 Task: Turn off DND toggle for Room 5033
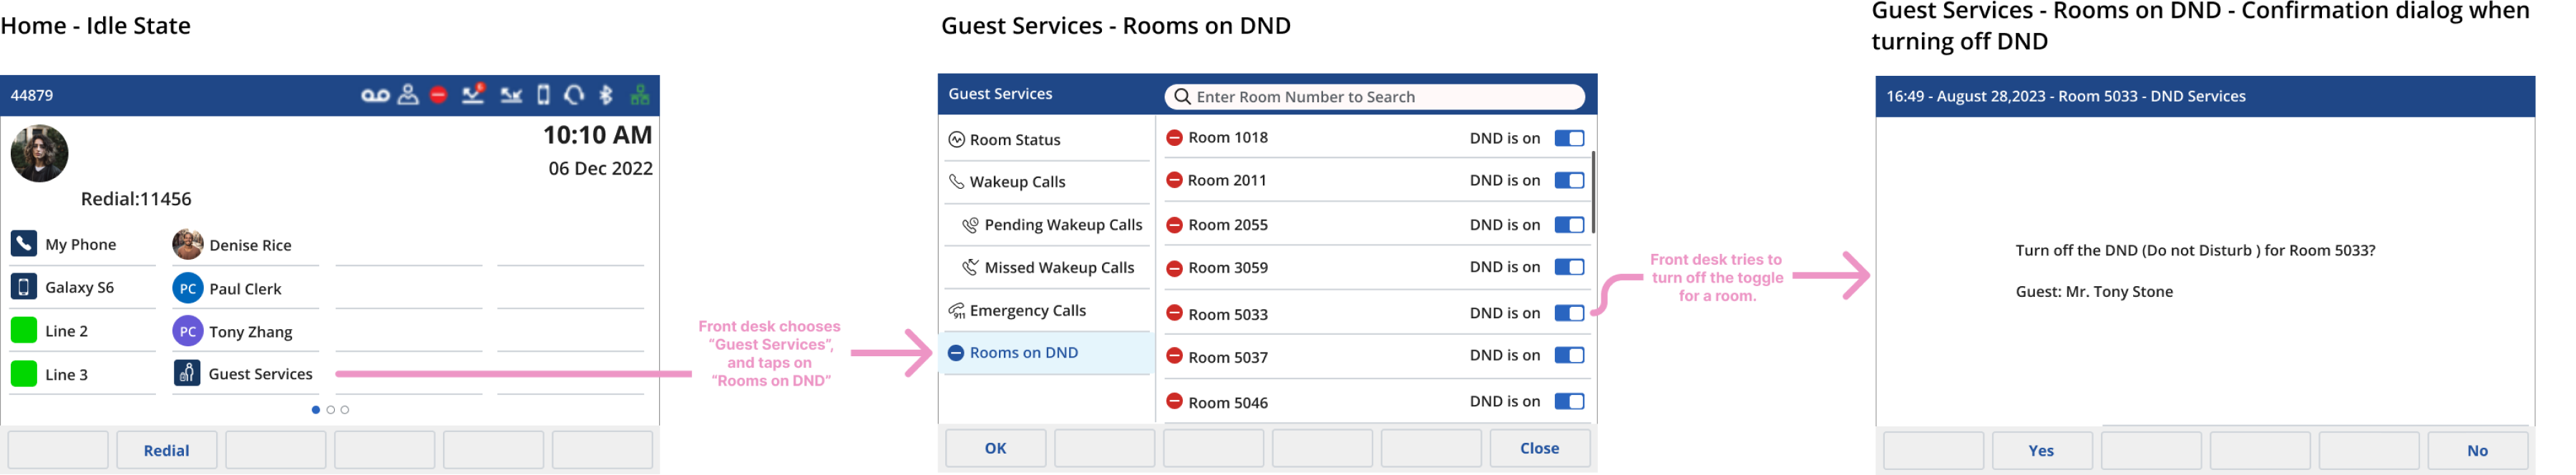coord(1569,314)
